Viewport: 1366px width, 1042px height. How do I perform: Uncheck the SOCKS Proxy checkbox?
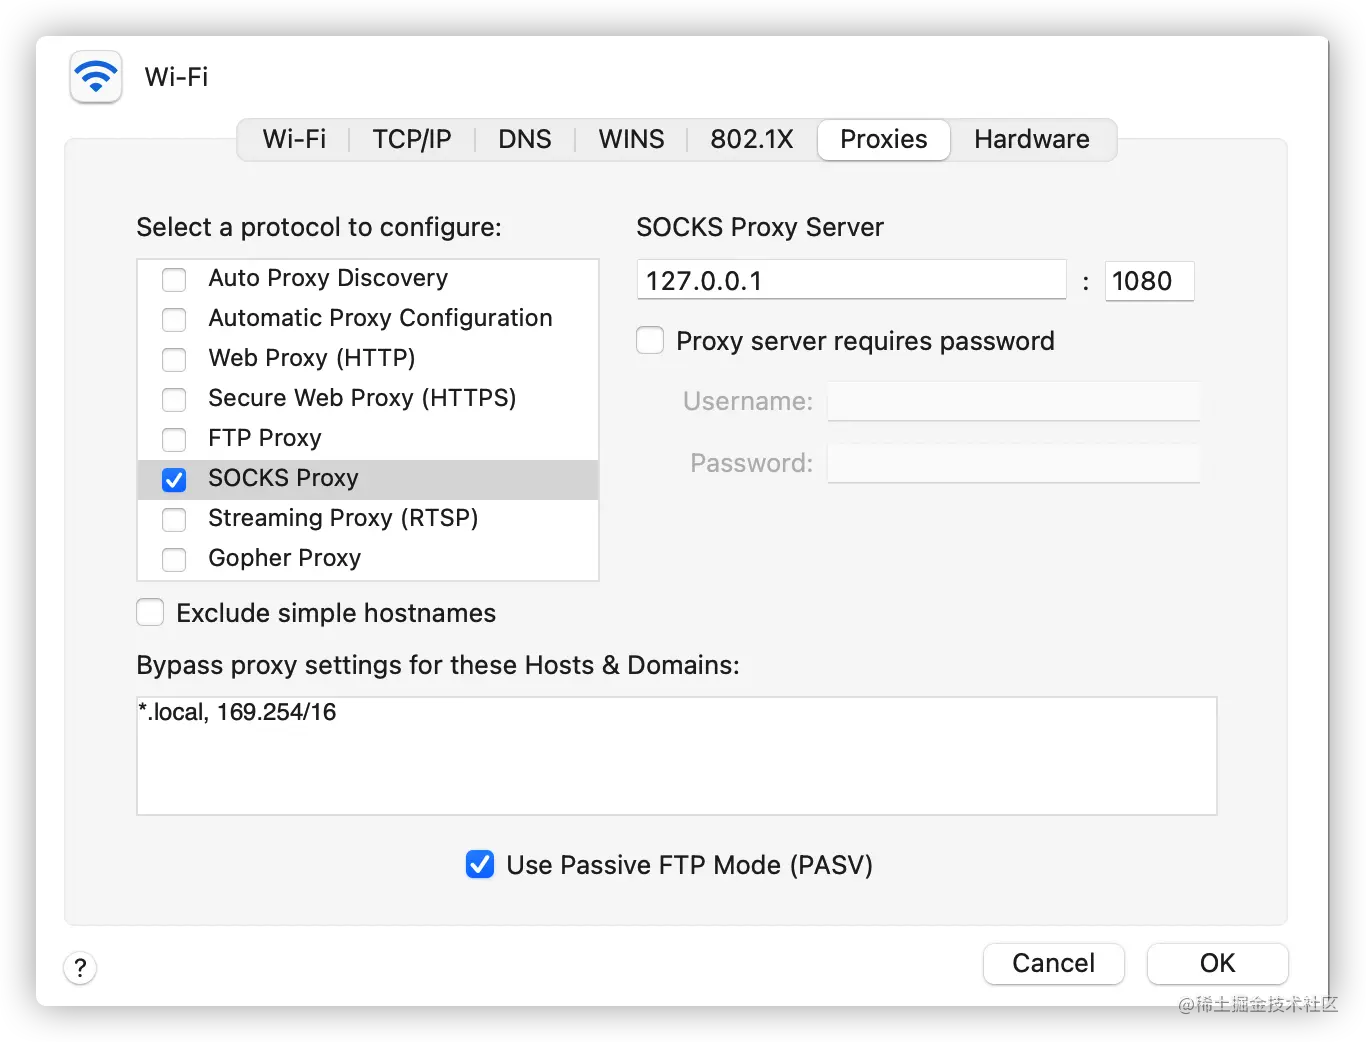click(x=174, y=480)
